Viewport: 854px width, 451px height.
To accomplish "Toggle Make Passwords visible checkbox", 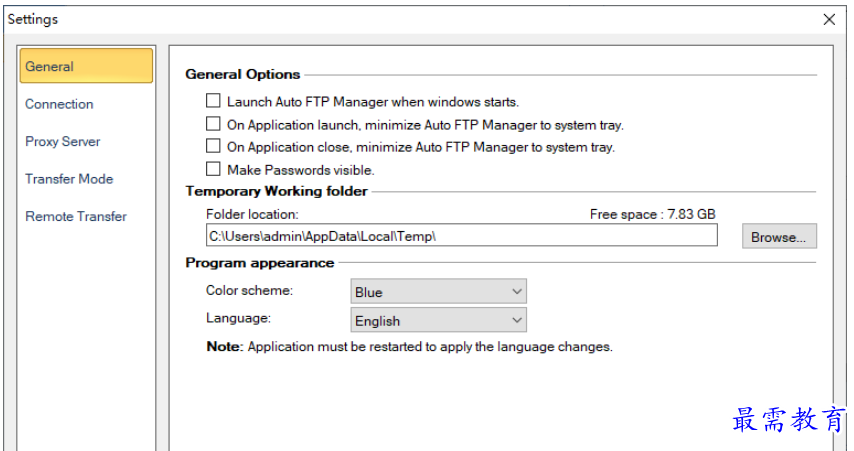I will [213, 169].
